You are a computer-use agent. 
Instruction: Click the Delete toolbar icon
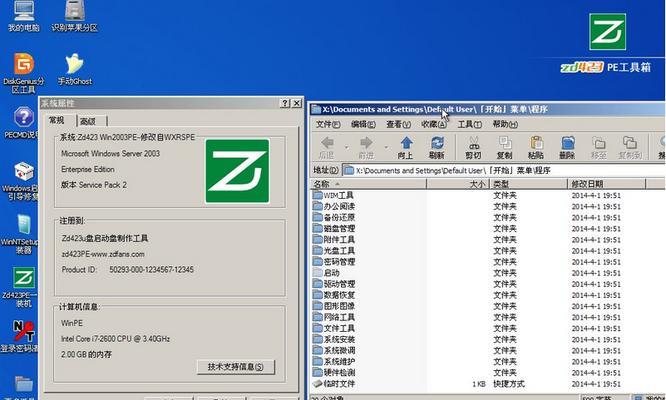[567, 147]
